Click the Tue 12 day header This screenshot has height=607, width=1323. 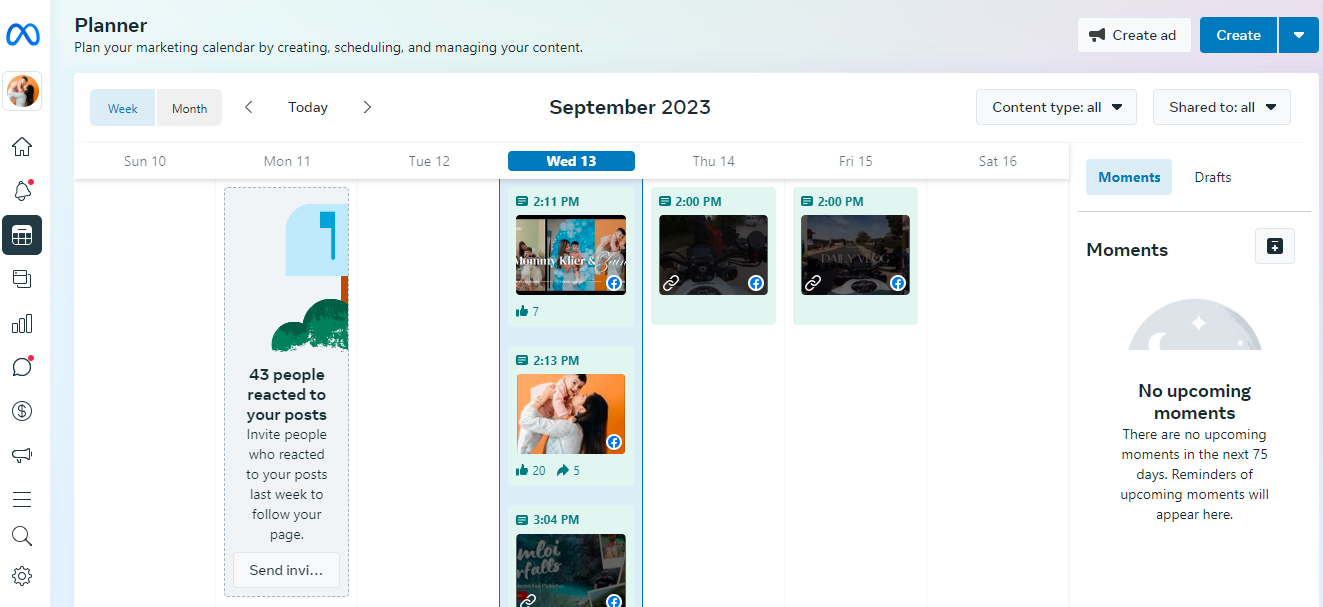(x=429, y=161)
